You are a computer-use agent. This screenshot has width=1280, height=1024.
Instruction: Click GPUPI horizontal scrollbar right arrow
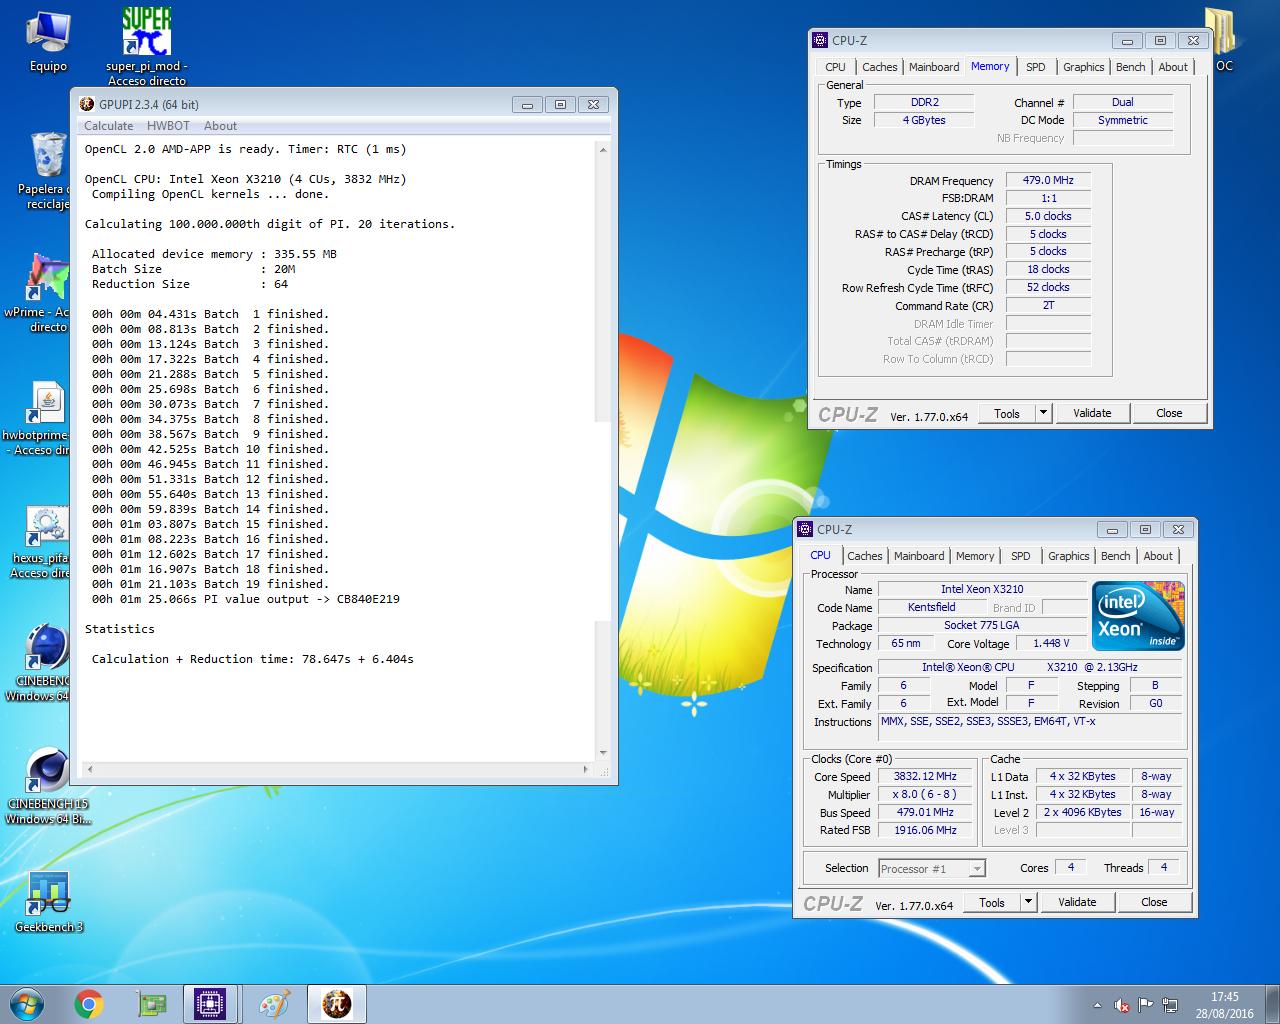(x=586, y=770)
